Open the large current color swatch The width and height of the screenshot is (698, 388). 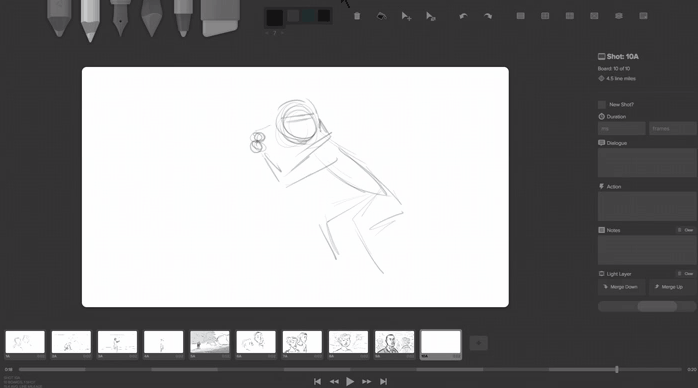tap(275, 18)
